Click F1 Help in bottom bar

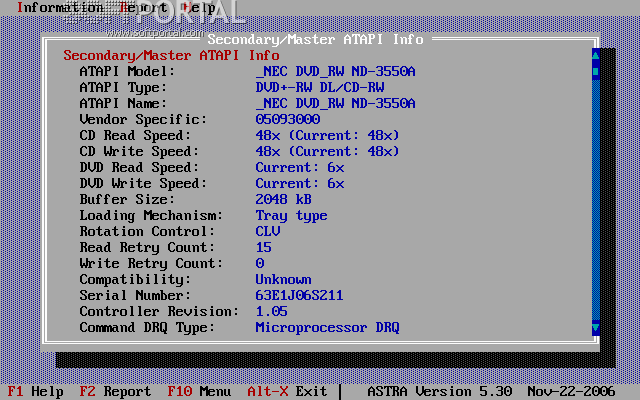tap(36, 391)
